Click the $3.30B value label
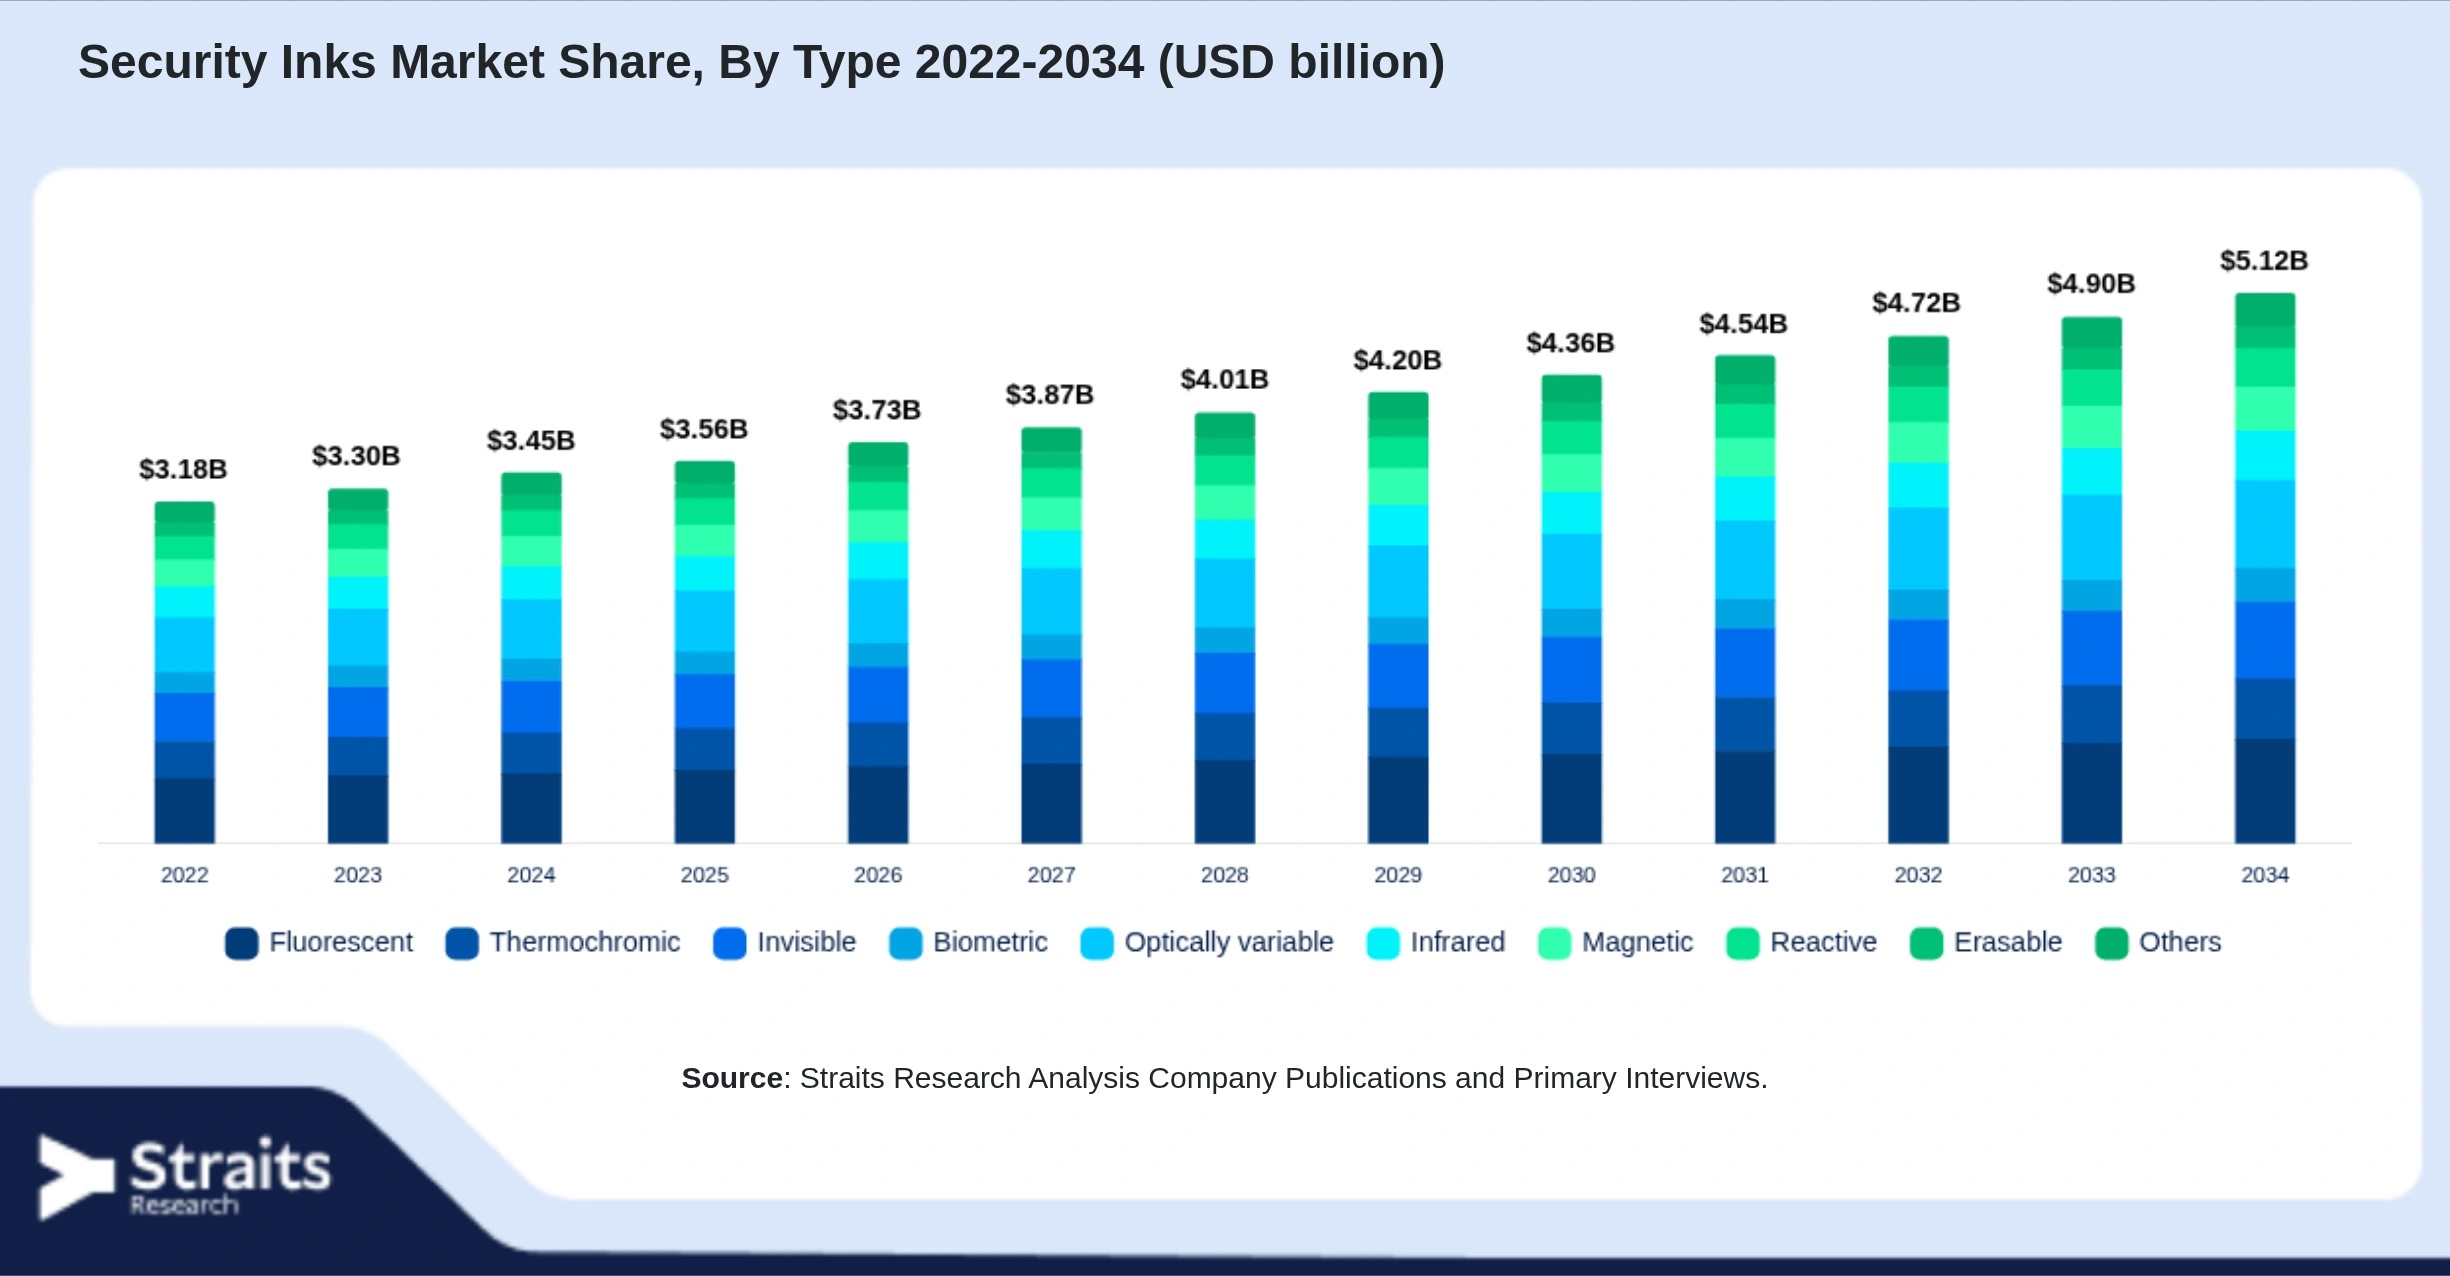2450x1276 pixels. click(x=356, y=456)
